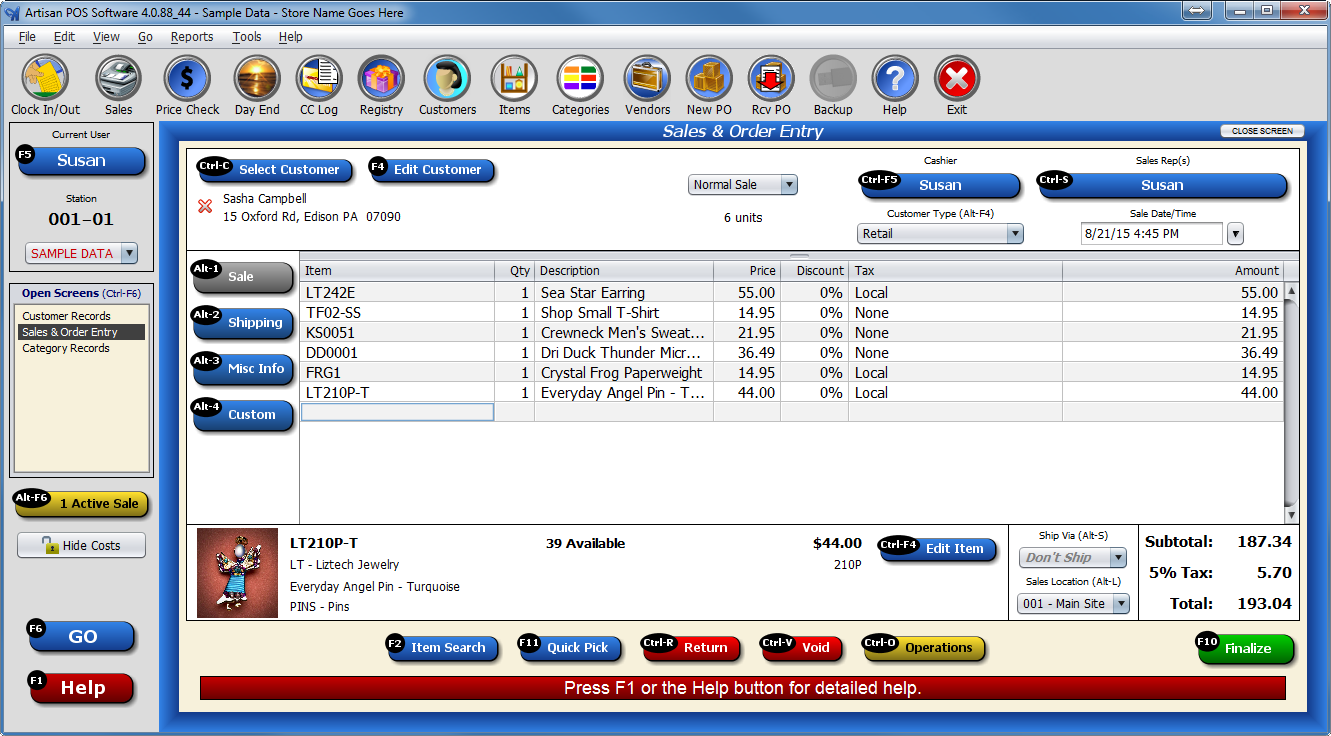Open the CC Log icon
The width and height of the screenshot is (1331, 736).
pos(319,79)
